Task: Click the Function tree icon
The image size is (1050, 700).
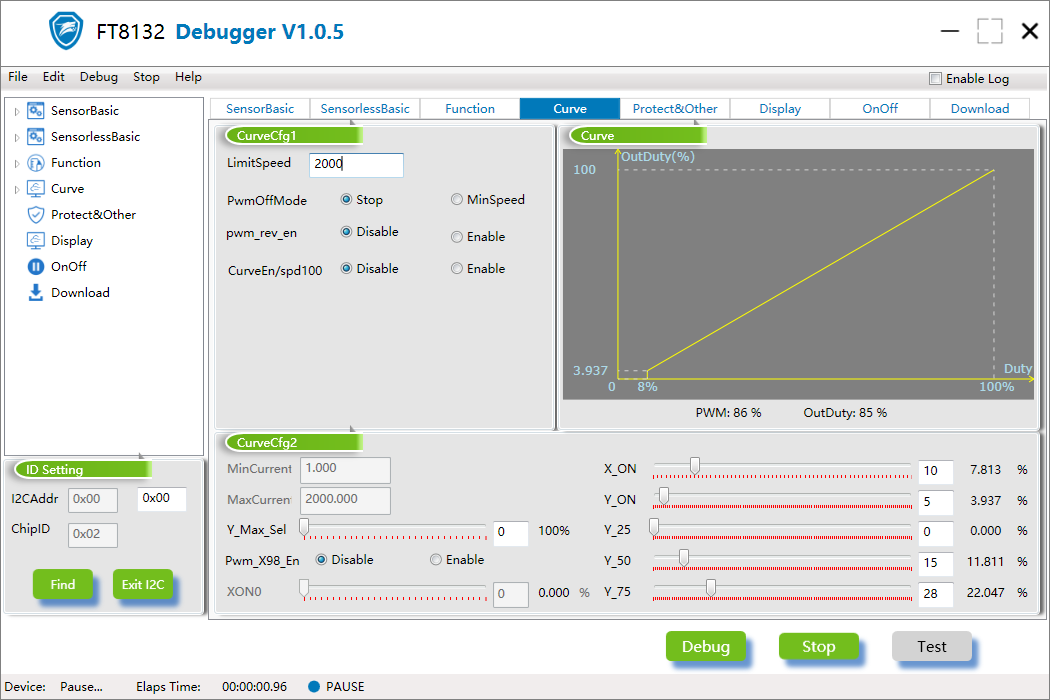Action: (x=35, y=163)
